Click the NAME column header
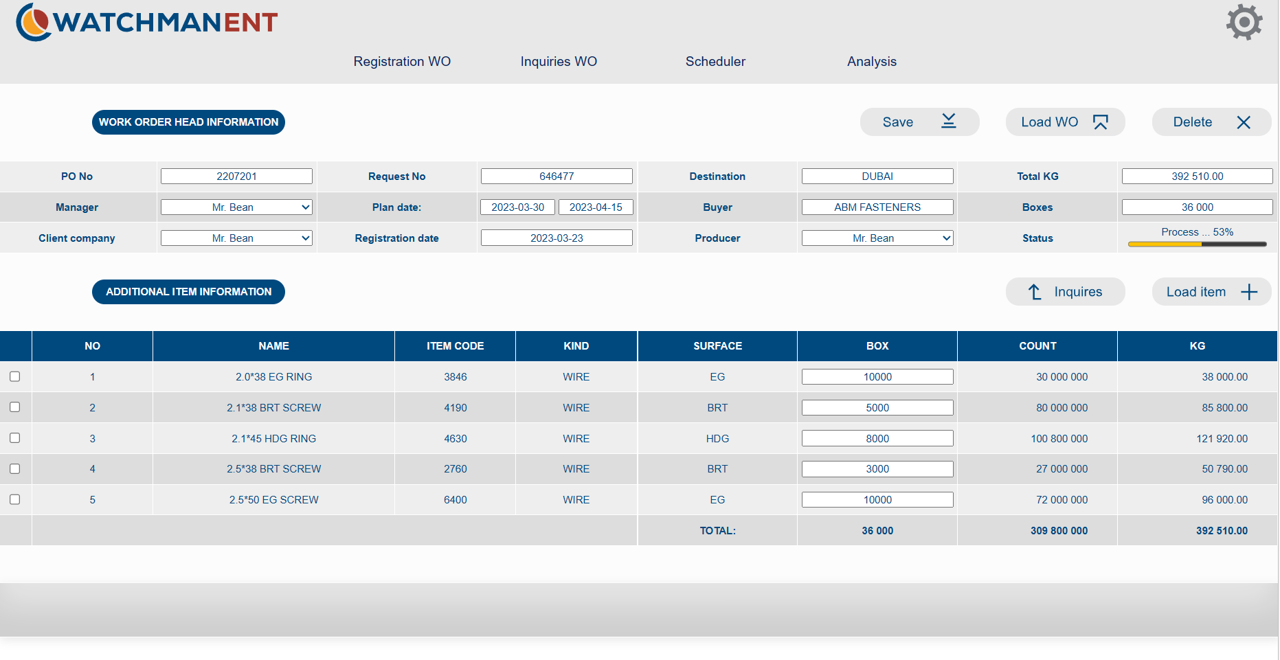Screen dimensions: 1280x660 click(x=274, y=346)
